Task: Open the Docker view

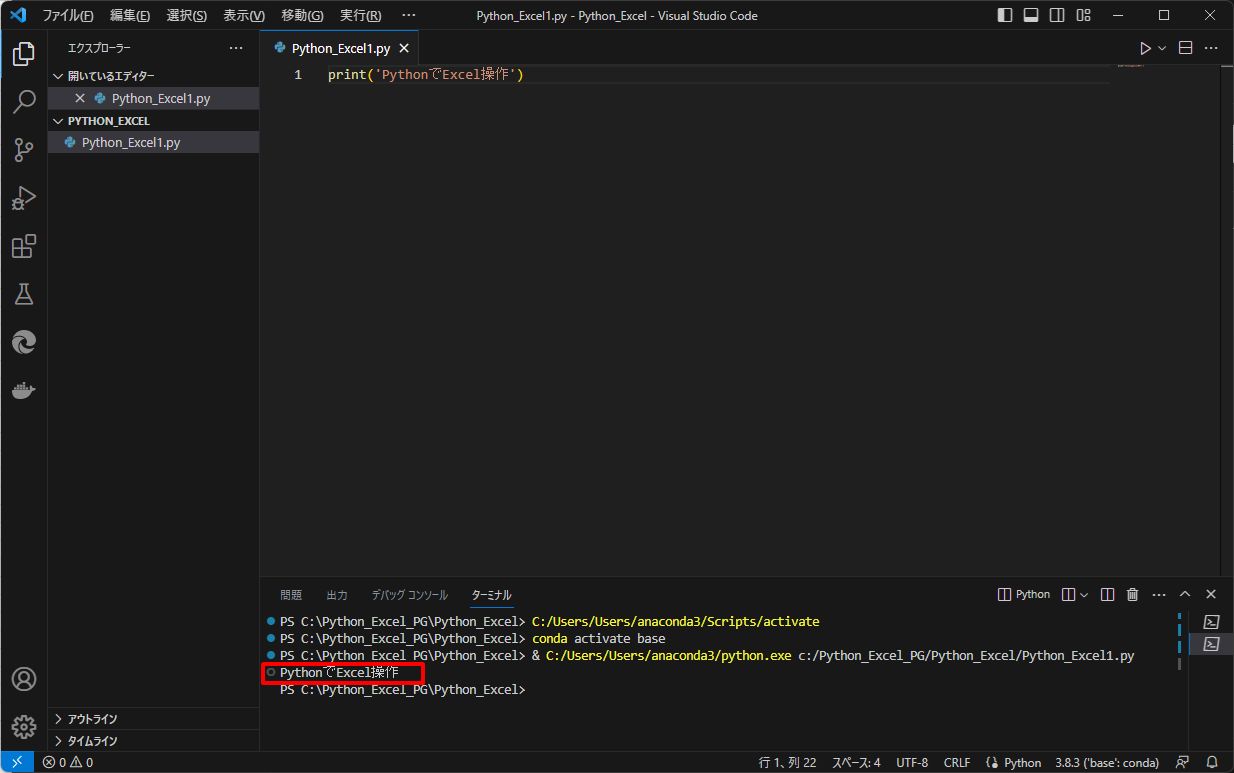Action: (x=24, y=390)
